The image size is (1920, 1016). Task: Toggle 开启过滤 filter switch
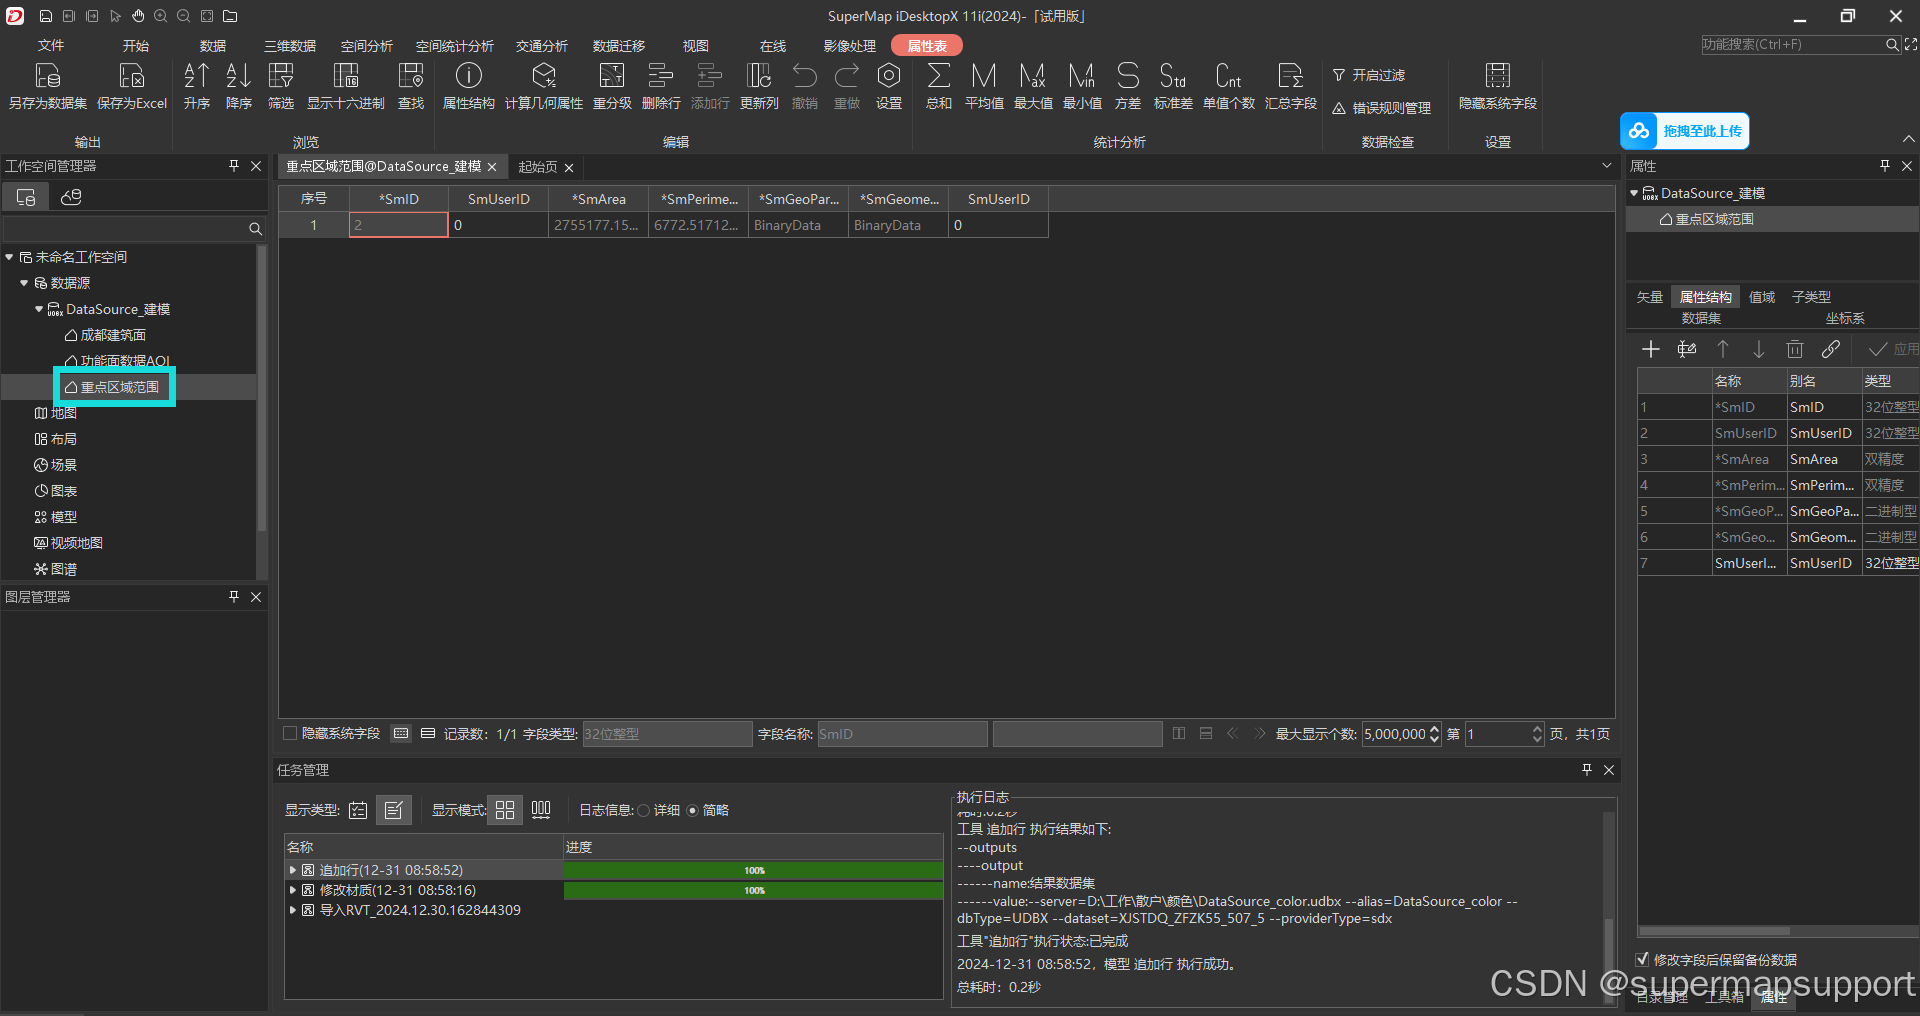[1368, 76]
